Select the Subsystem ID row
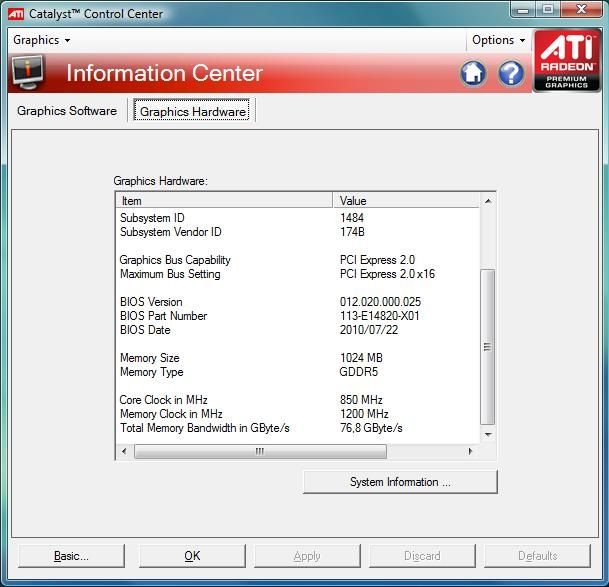This screenshot has width=609, height=587. [298, 218]
